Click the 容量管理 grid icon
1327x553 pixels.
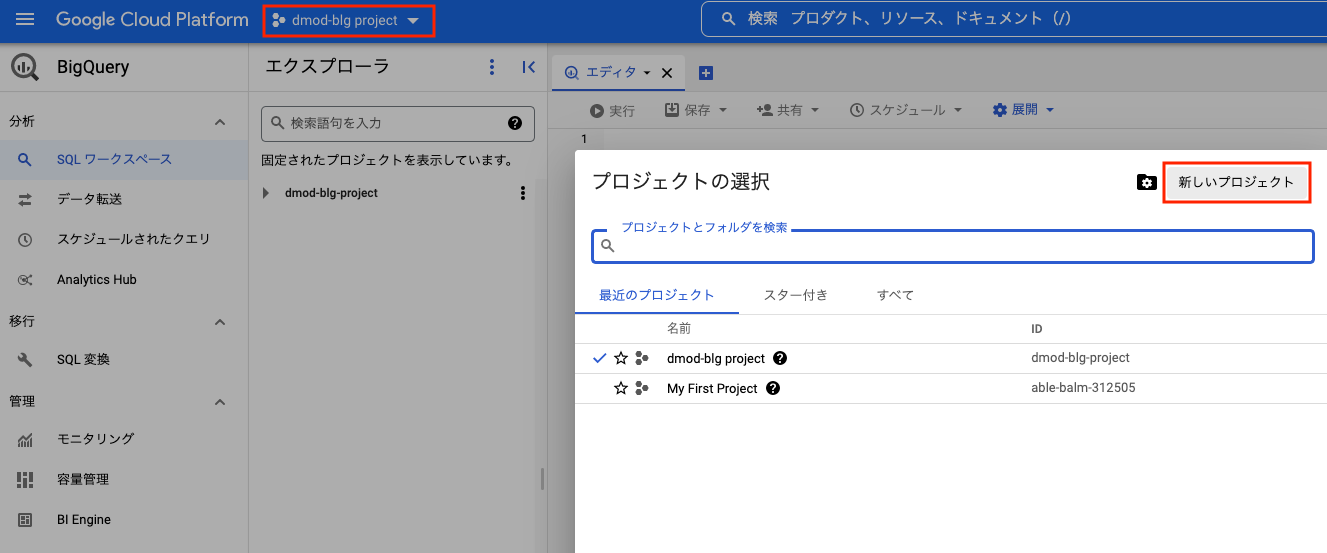(25, 480)
